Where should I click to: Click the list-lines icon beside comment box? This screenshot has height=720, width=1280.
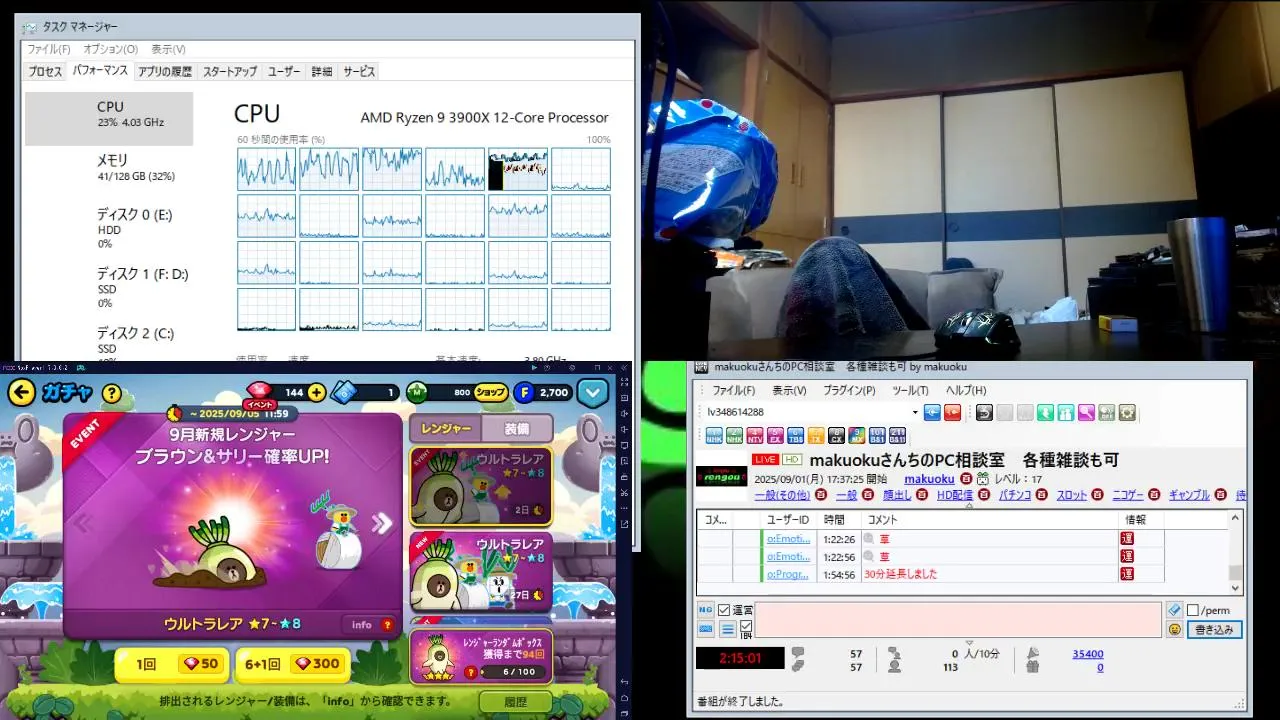pyautogui.click(x=727, y=629)
